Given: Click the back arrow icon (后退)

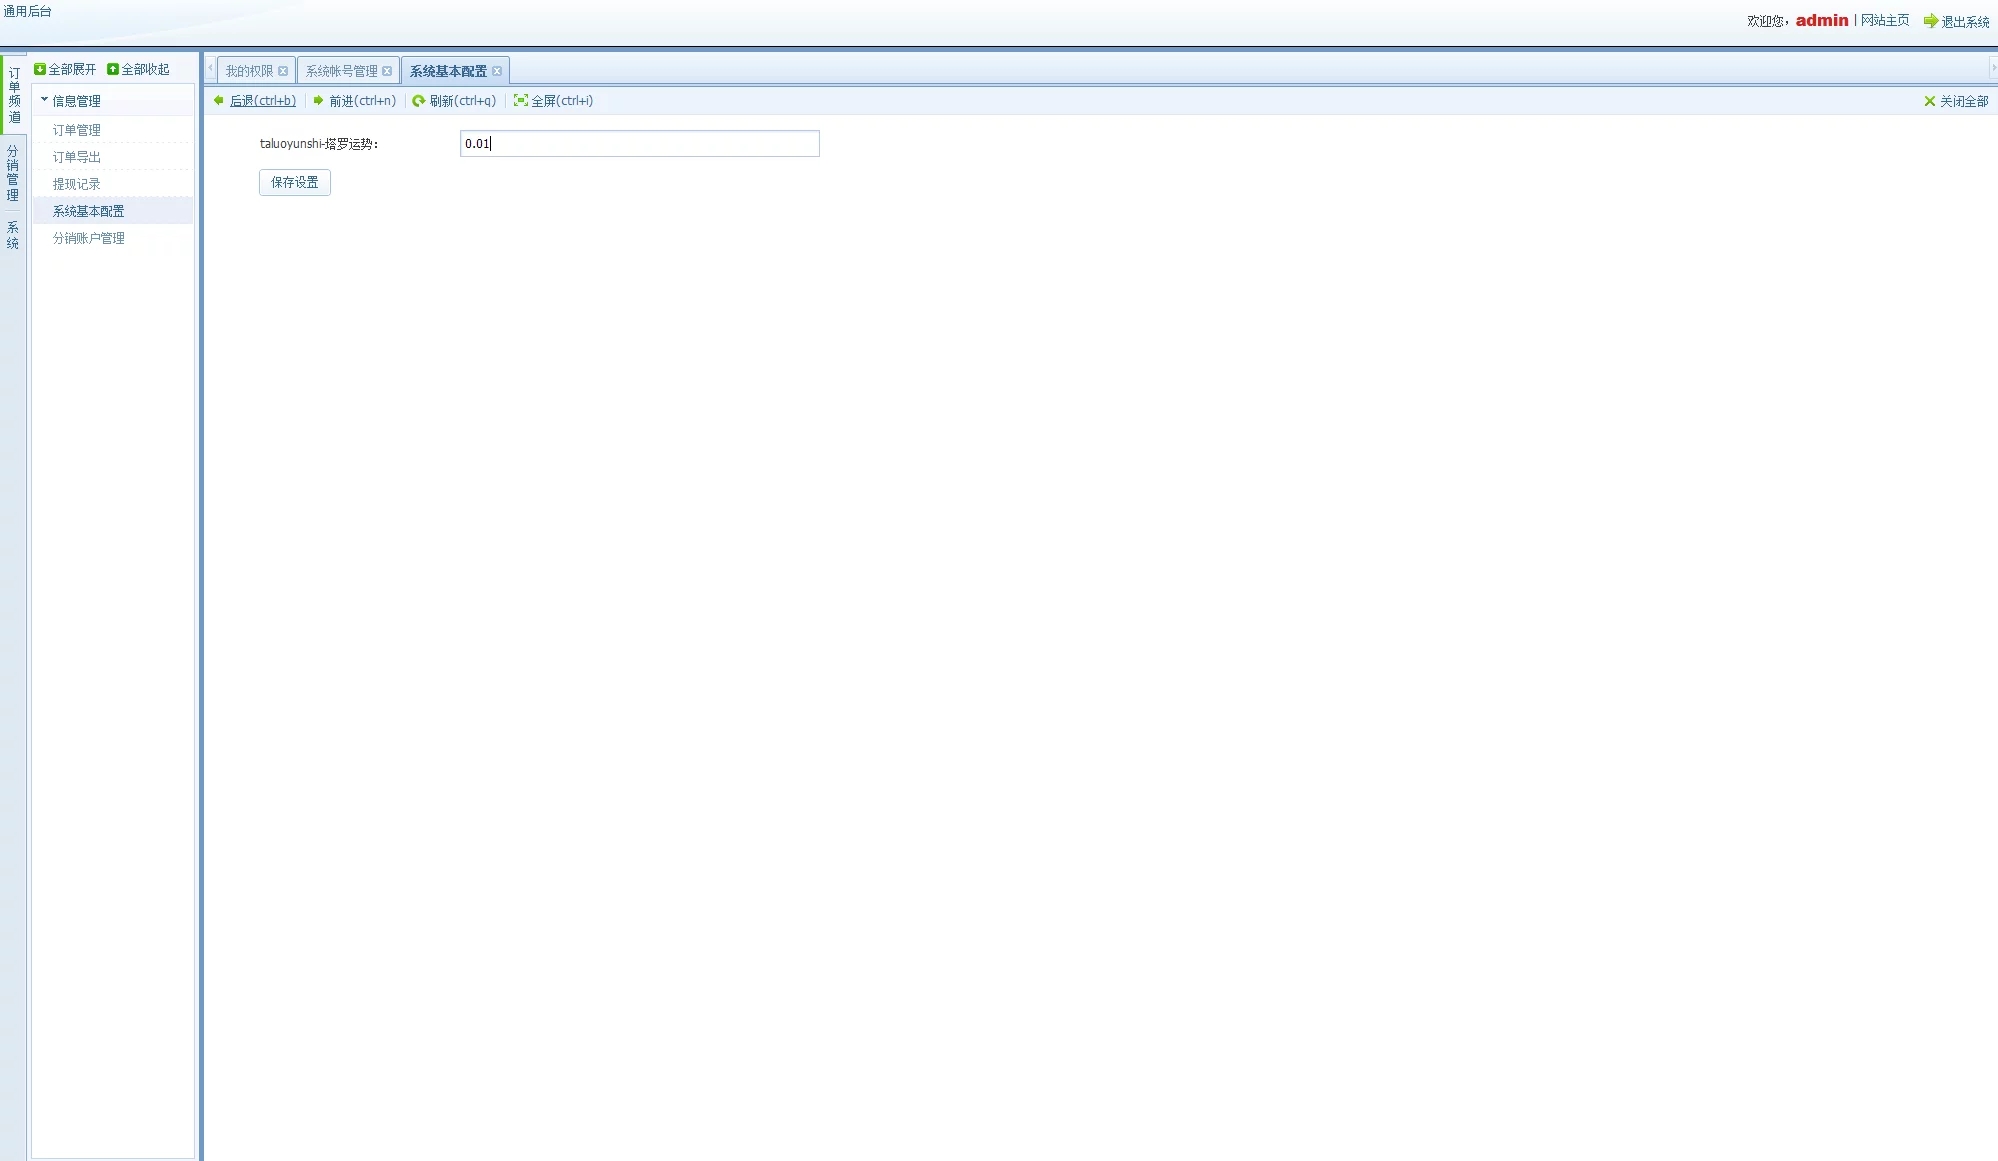Looking at the screenshot, I should [x=218, y=100].
